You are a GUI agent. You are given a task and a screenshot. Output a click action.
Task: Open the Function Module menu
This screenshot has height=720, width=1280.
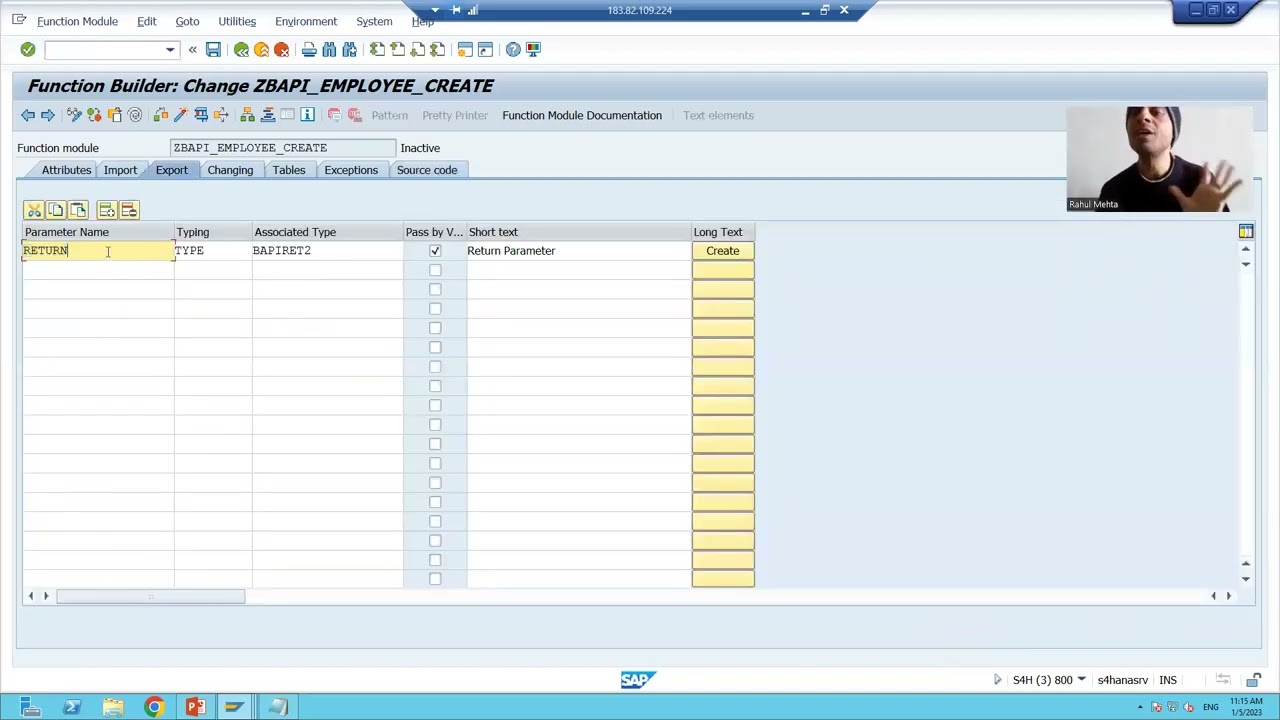point(77,21)
